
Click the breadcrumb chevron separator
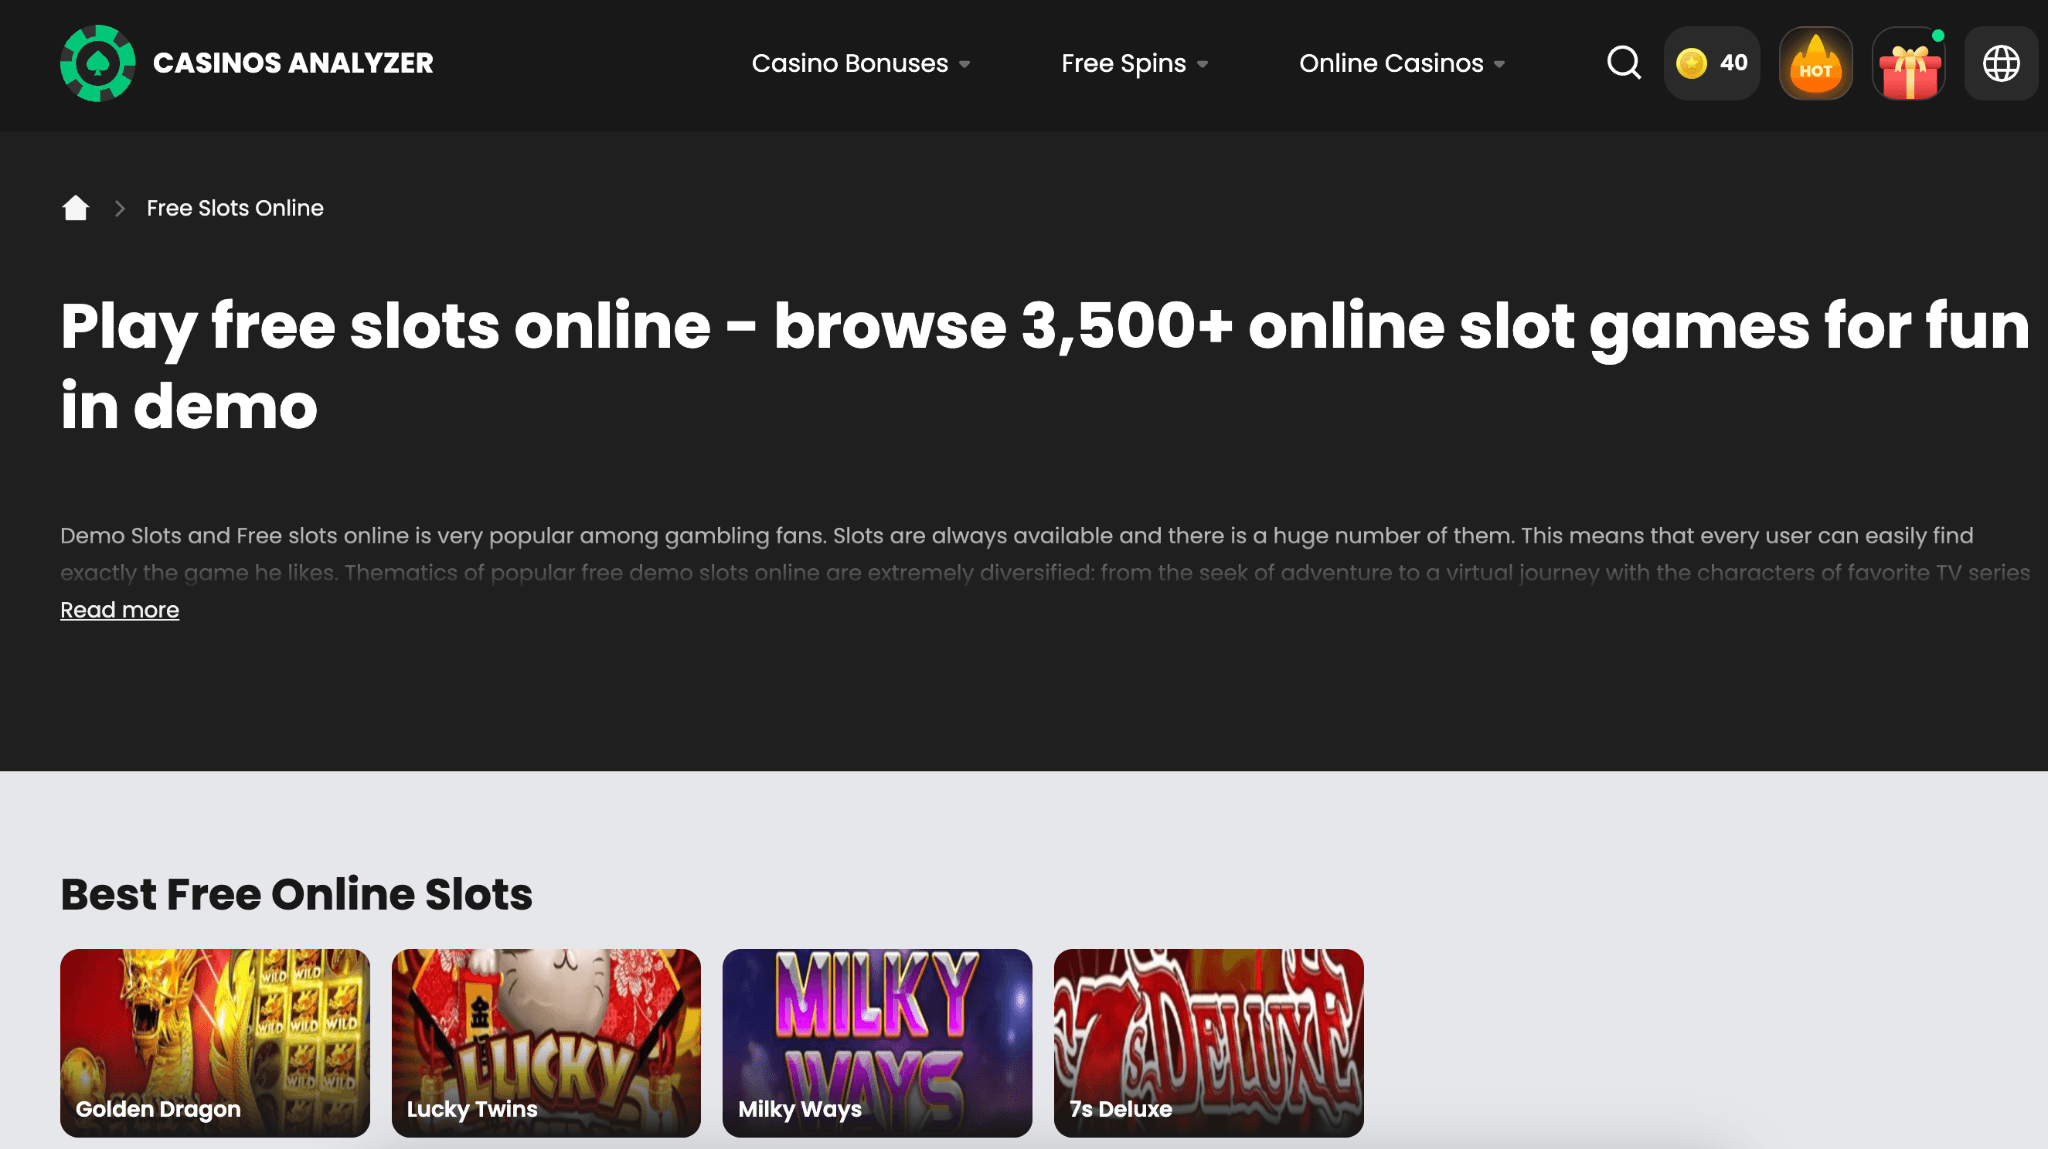[x=120, y=208]
